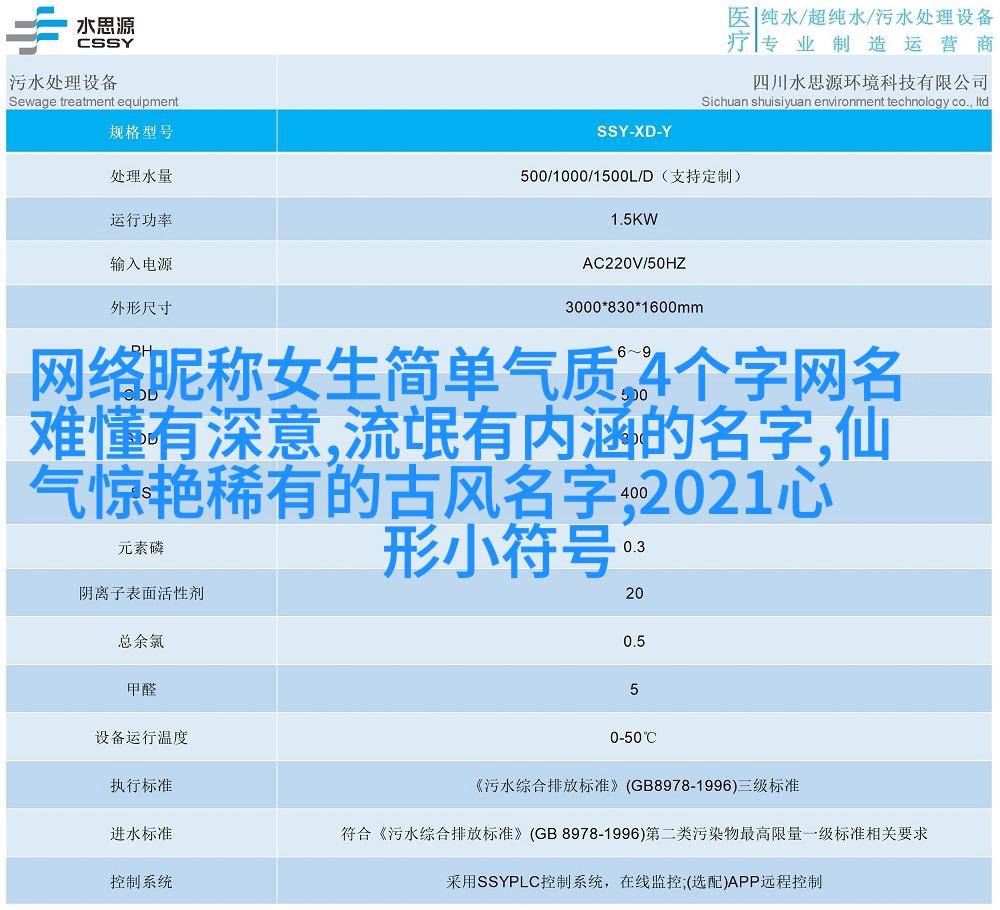Select the 执行标准 row label
Screen dimensions: 1000x910
[141, 786]
